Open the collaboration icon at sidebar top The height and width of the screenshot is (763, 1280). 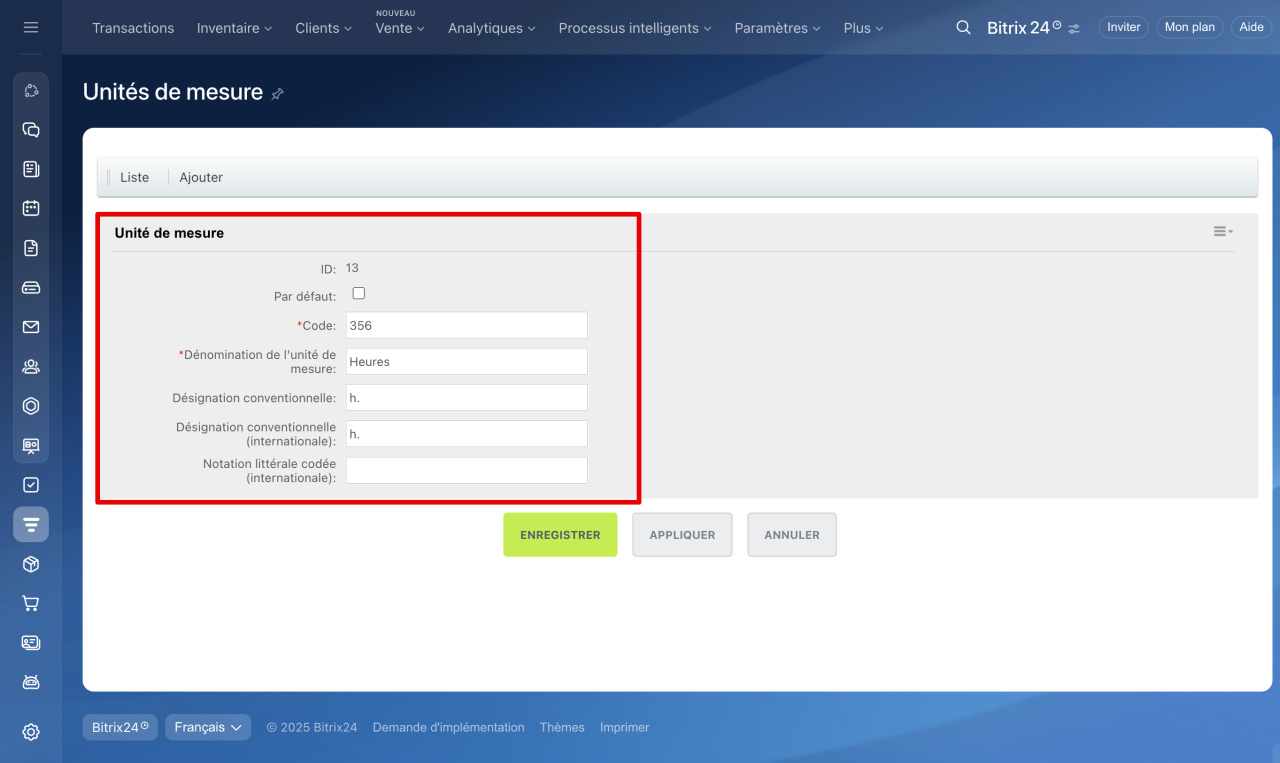[31, 91]
